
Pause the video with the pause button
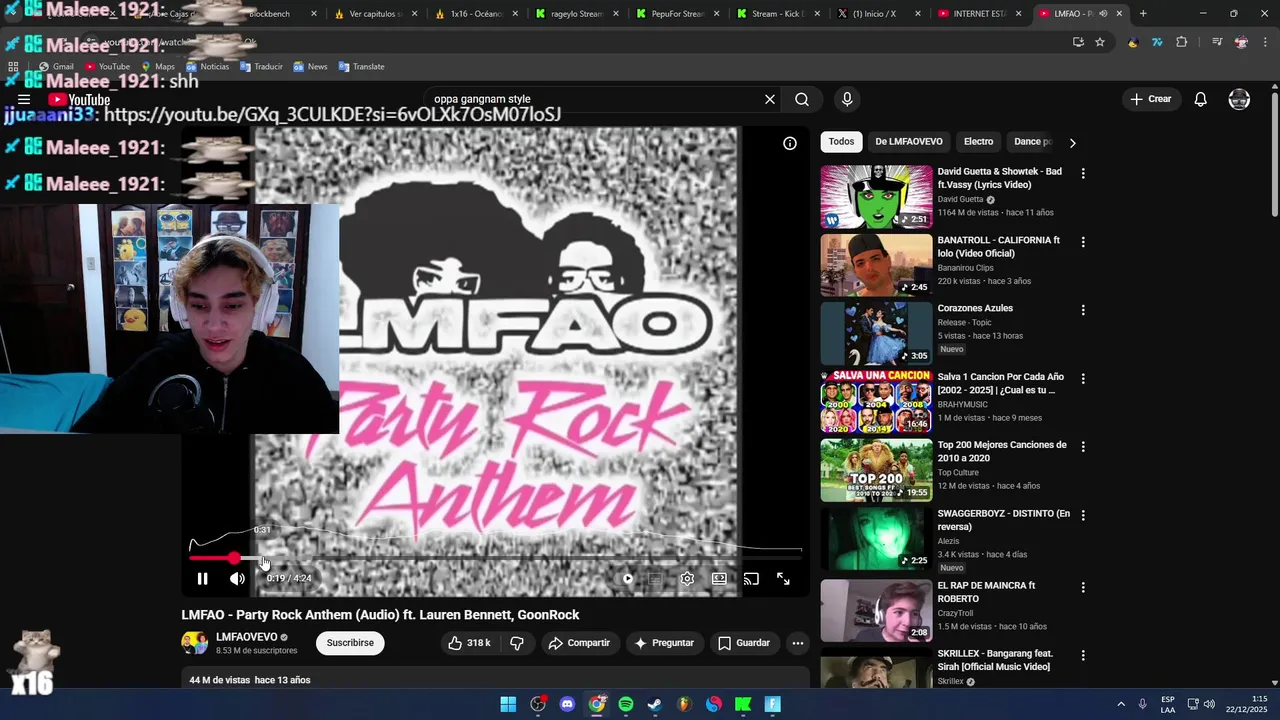(x=202, y=579)
